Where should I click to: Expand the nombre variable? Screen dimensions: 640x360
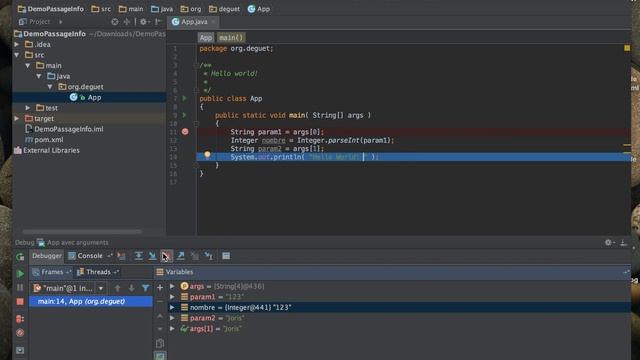(172, 307)
